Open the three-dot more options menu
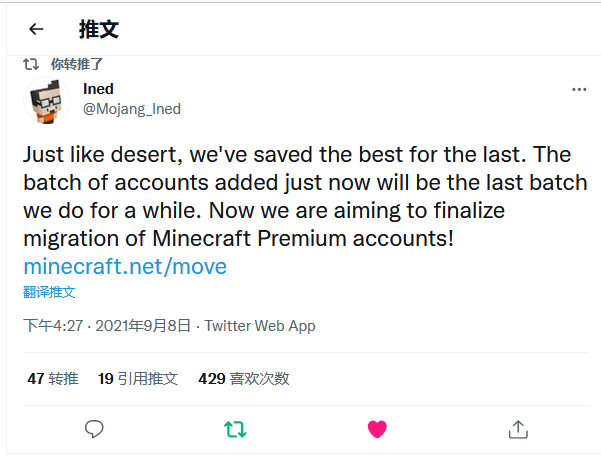 point(579,90)
